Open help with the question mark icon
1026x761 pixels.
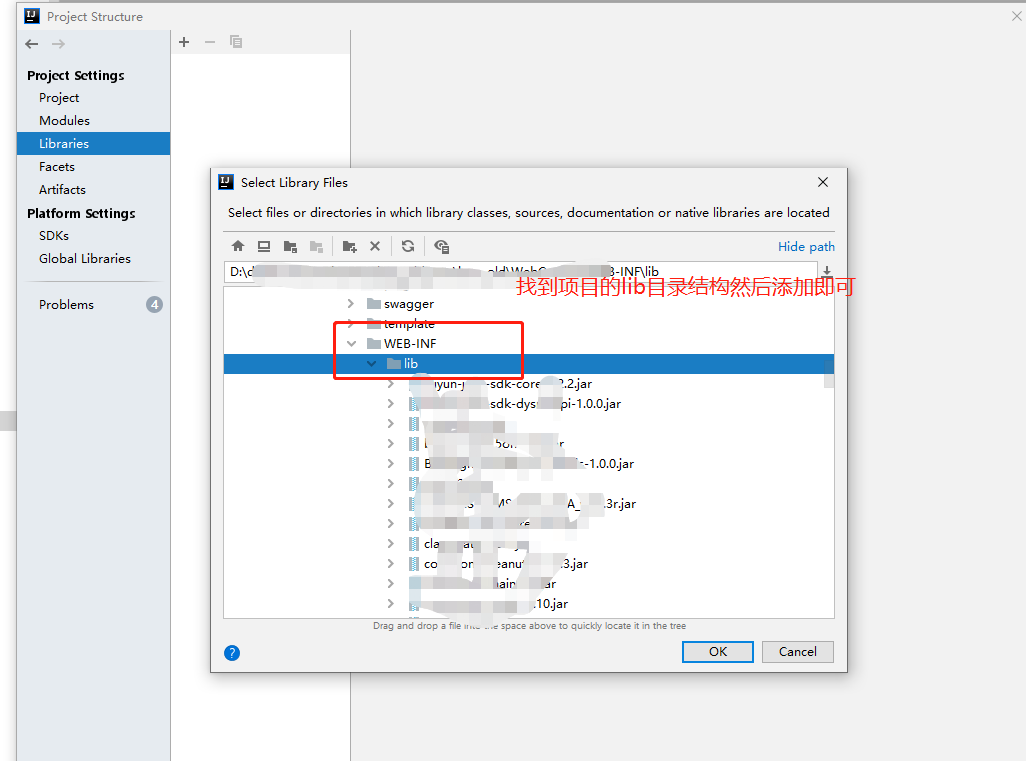pos(232,652)
